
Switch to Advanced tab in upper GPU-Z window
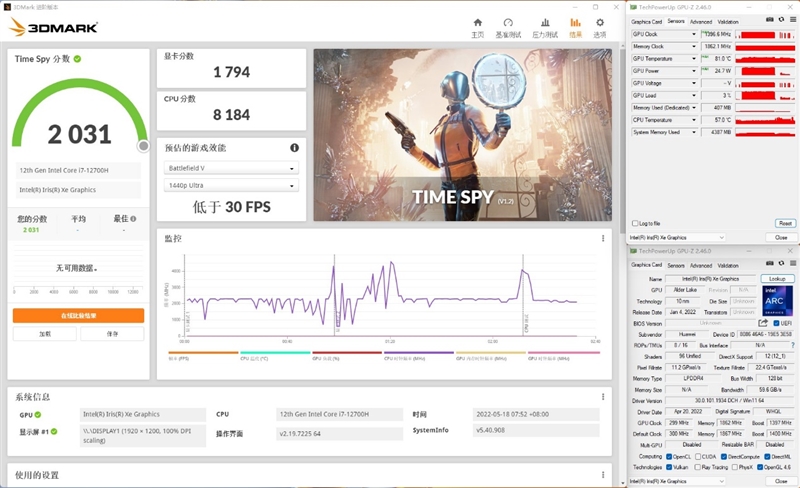pos(701,21)
